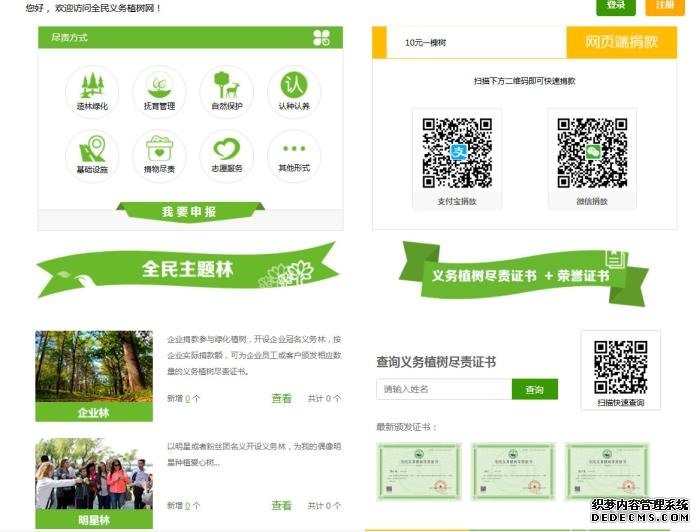Open the last certificate thumbnail
This screenshot has width=700, height=532.
click(x=607, y=471)
